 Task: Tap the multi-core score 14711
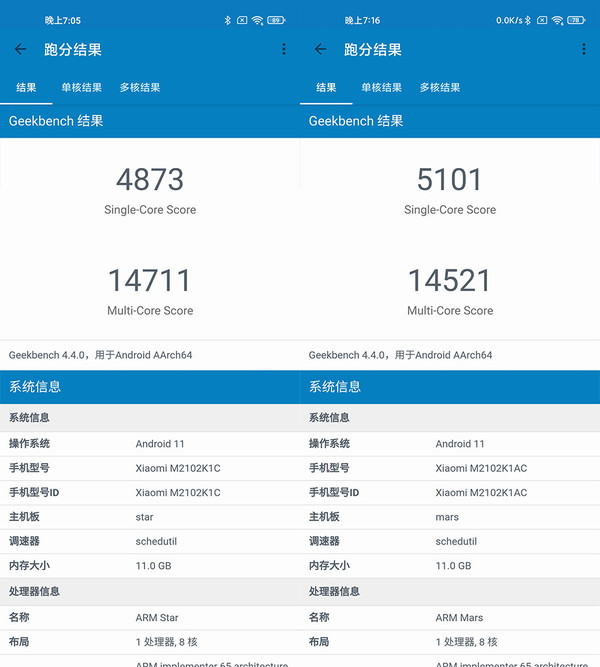pos(150,280)
